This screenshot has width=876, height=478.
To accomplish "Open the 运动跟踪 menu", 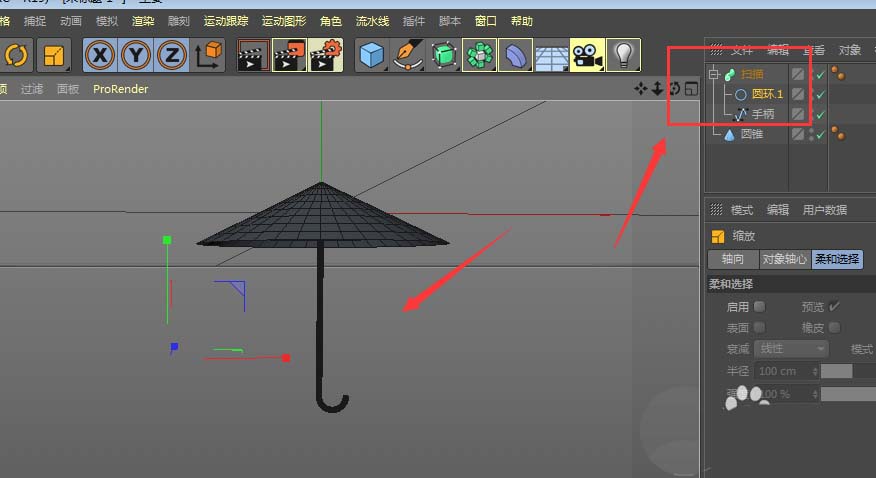I will click(x=226, y=21).
